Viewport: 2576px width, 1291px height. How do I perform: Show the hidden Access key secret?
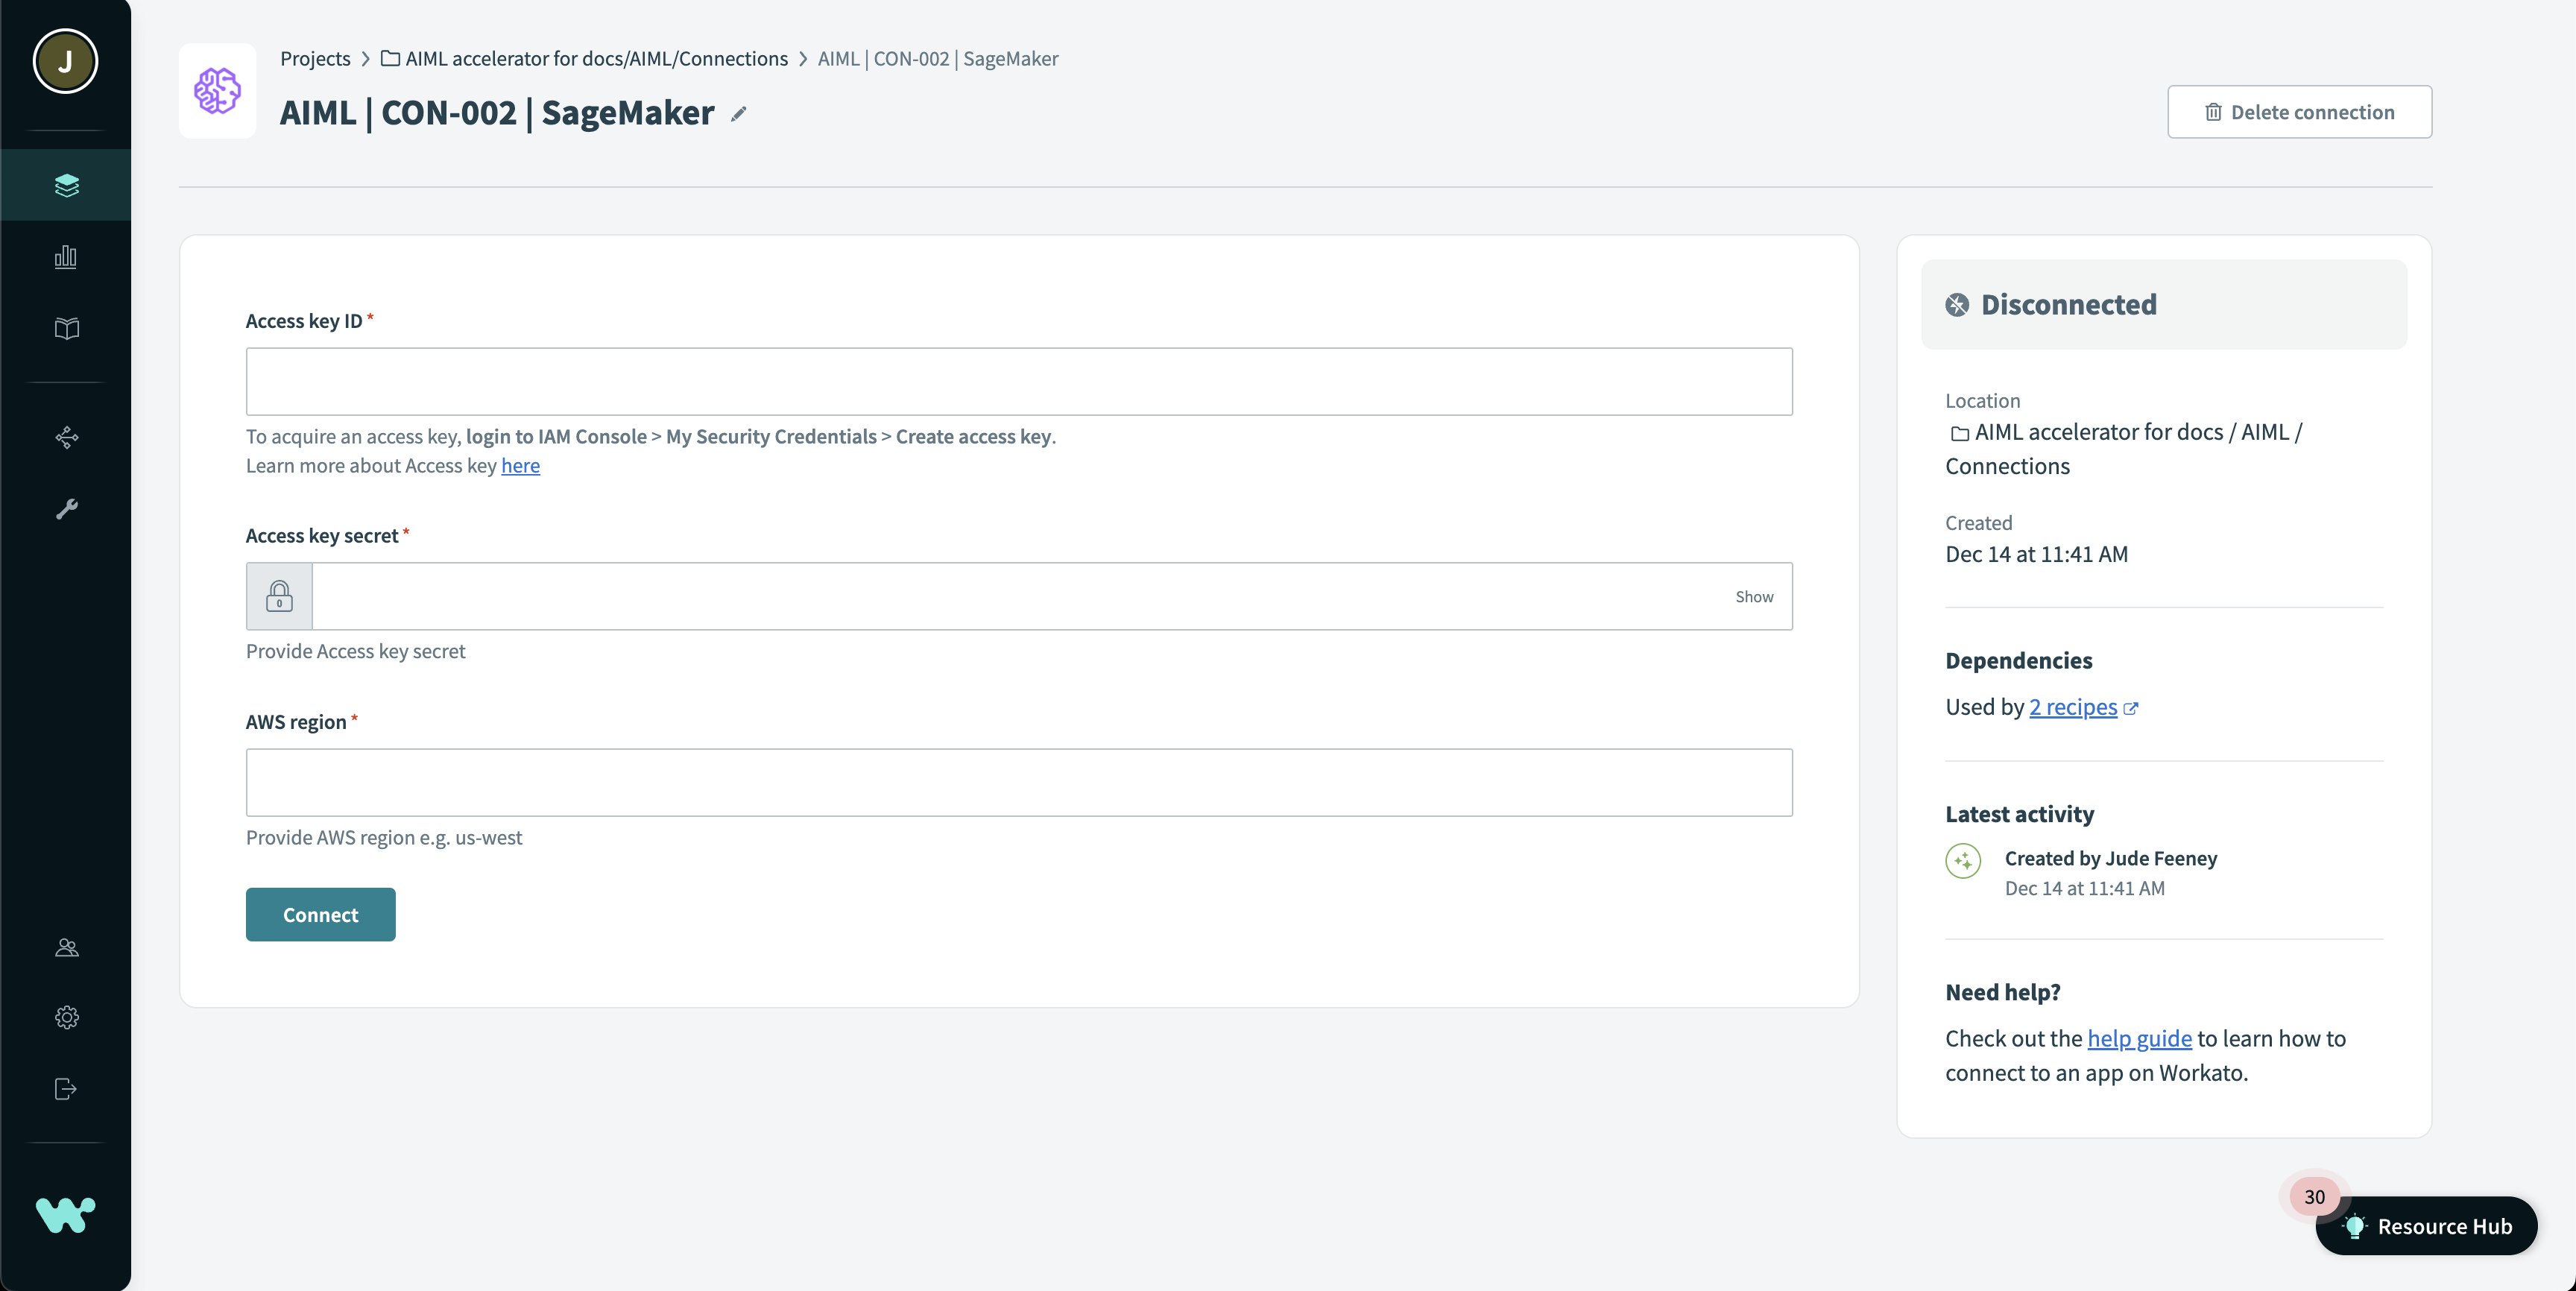[x=1753, y=596]
